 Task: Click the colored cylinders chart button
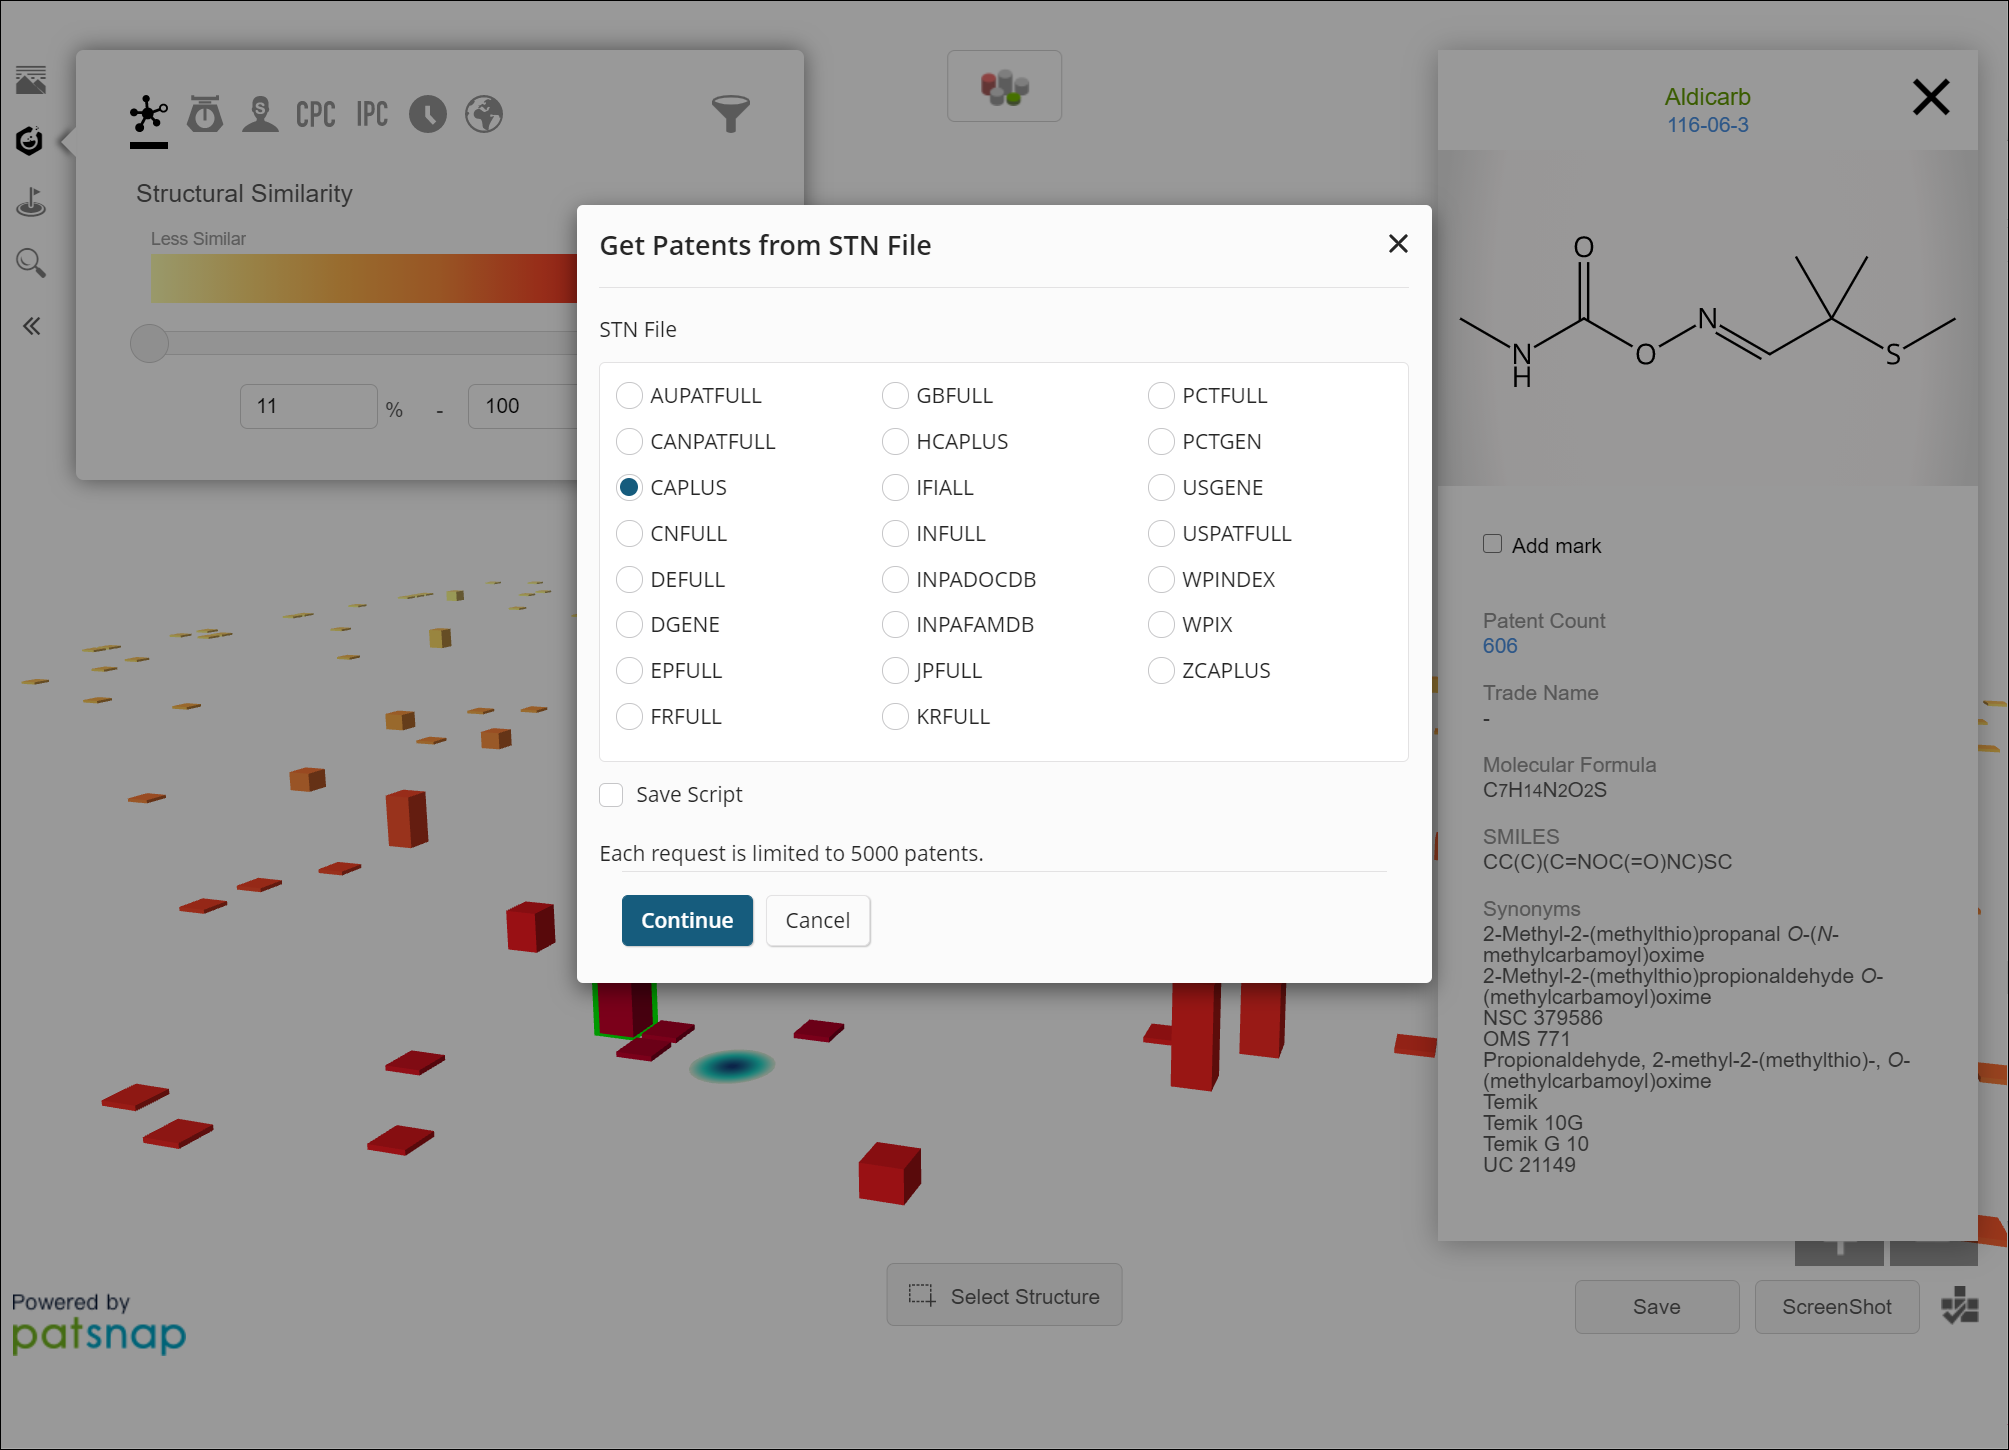tap(1004, 87)
